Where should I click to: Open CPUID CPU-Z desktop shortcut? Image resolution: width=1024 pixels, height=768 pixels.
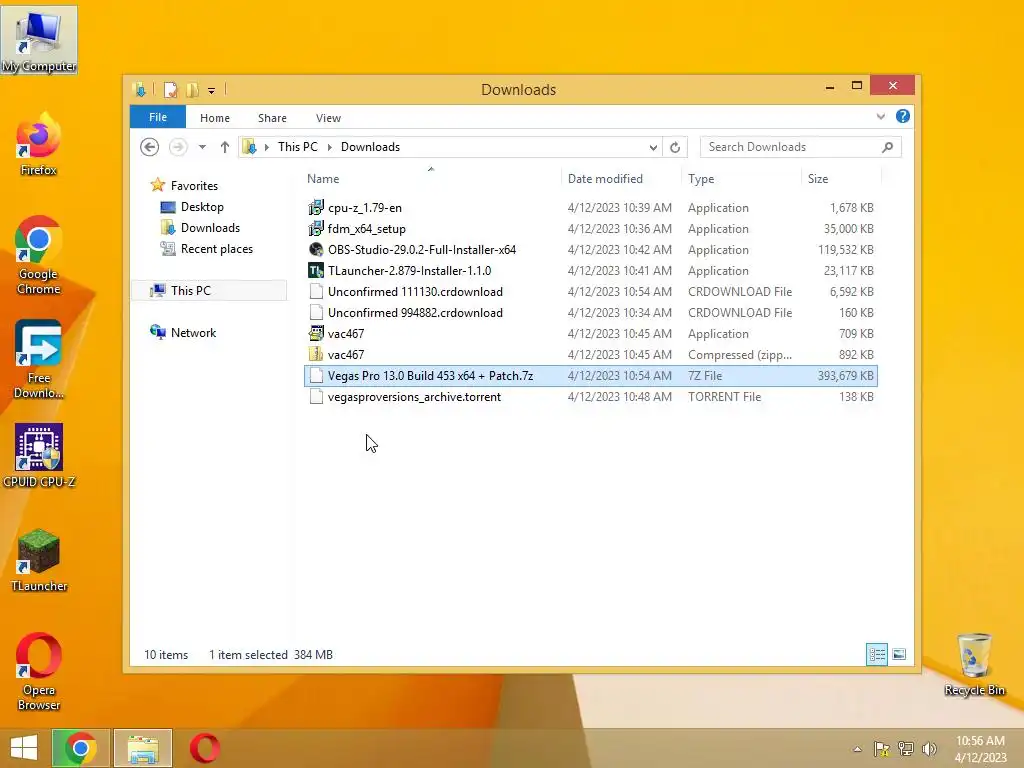[x=39, y=456]
